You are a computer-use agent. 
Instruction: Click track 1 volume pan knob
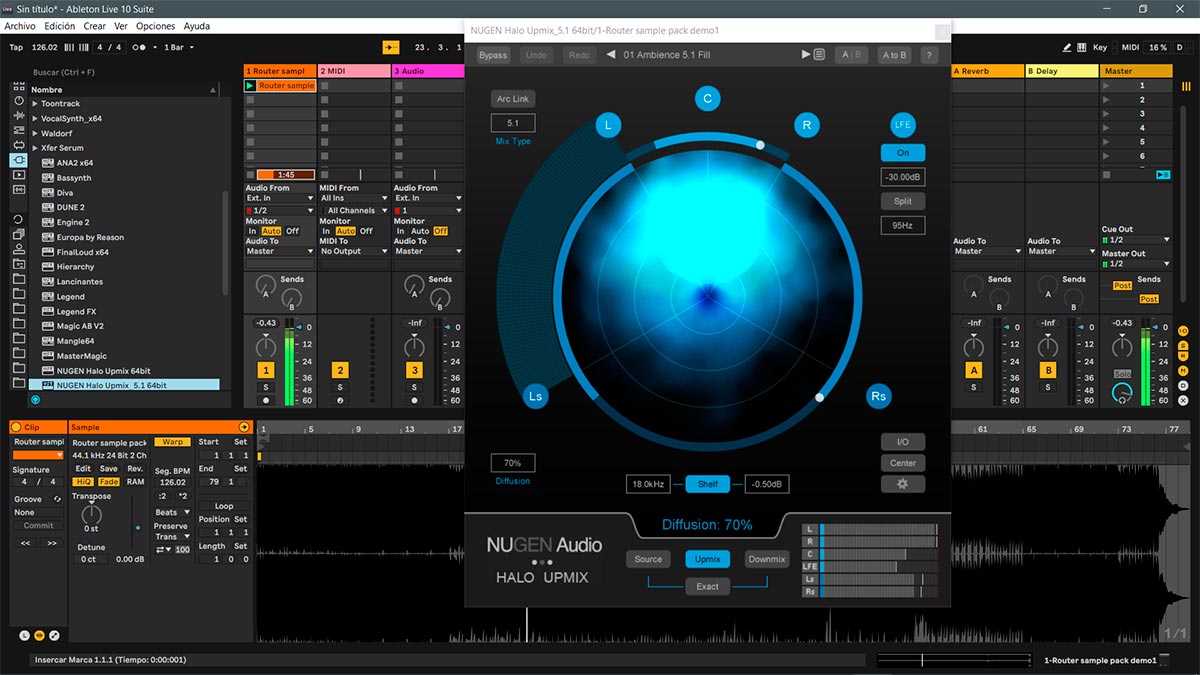pyautogui.click(x=265, y=346)
